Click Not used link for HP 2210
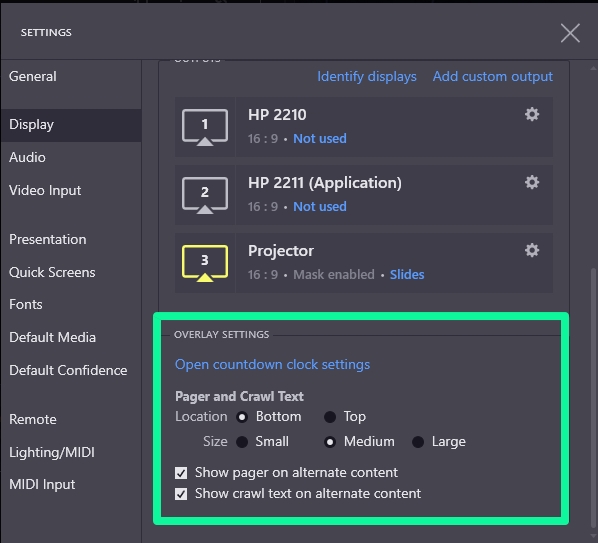The height and width of the screenshot is (543, 598). tap(320, 138)
